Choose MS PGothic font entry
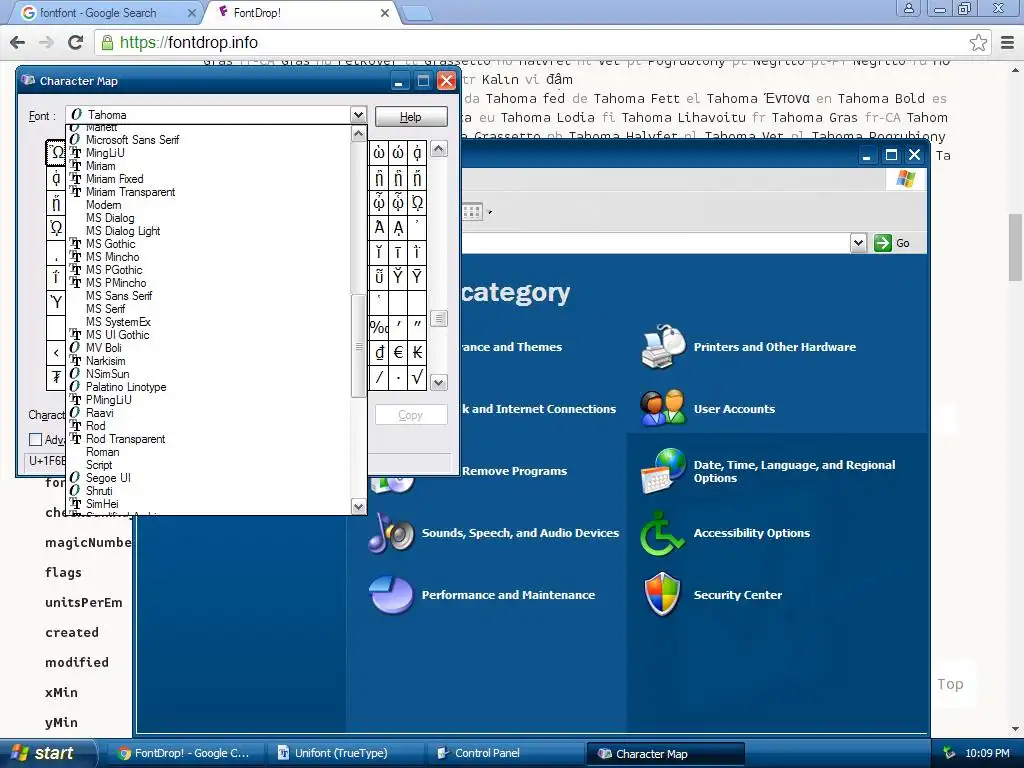 coord(114,270)
